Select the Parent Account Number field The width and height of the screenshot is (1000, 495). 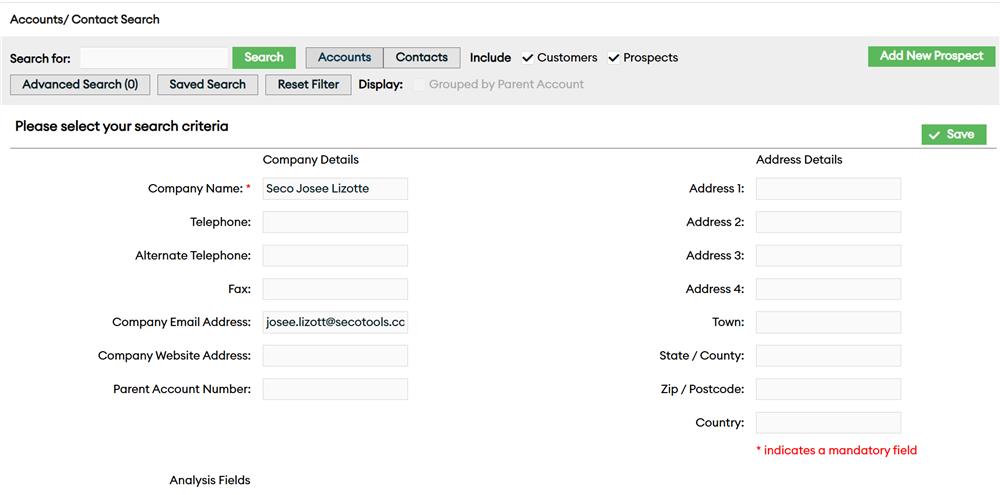tap(335, 389)
